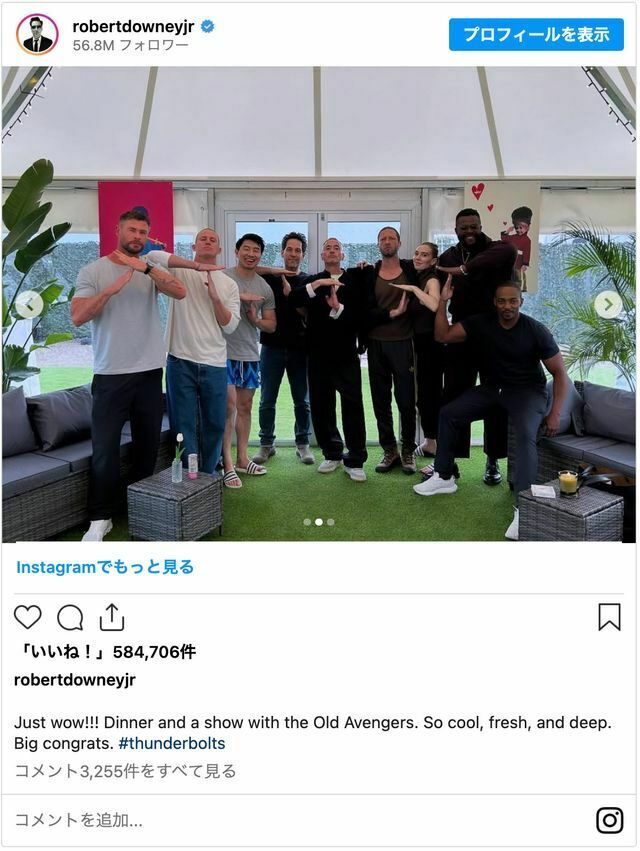The image size is (640, 851).
Task: Click the blue verified badge
Action: click(x=207, y=26)
